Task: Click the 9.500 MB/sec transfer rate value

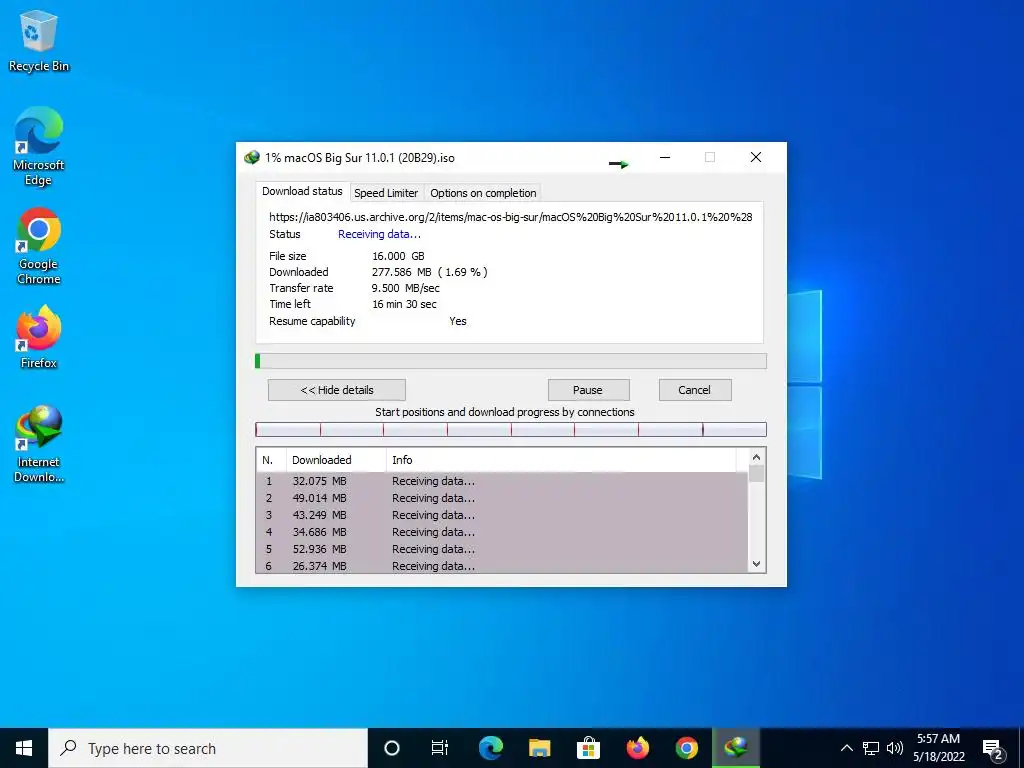Action: [x=406, y=288]
